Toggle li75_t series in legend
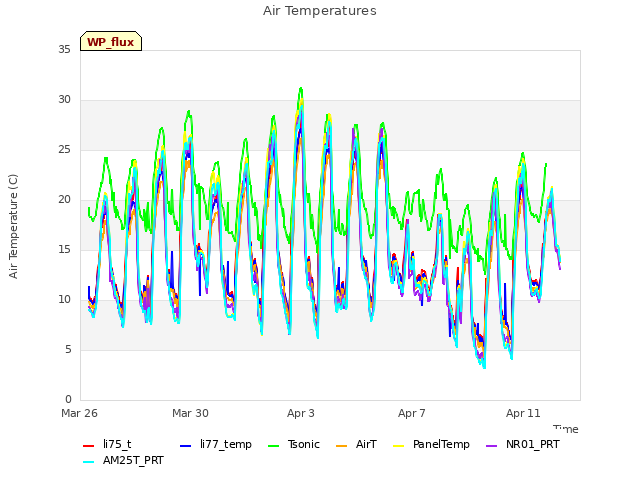The image size is (640, 480). (107, 444)
